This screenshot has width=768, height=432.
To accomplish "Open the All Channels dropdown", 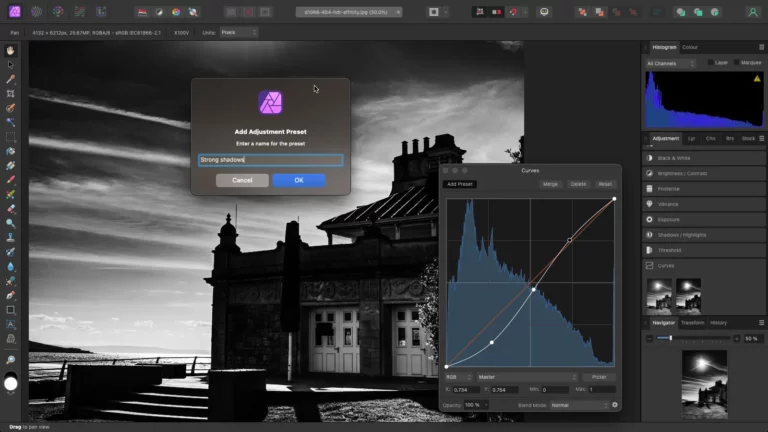I will coord(670,62).
